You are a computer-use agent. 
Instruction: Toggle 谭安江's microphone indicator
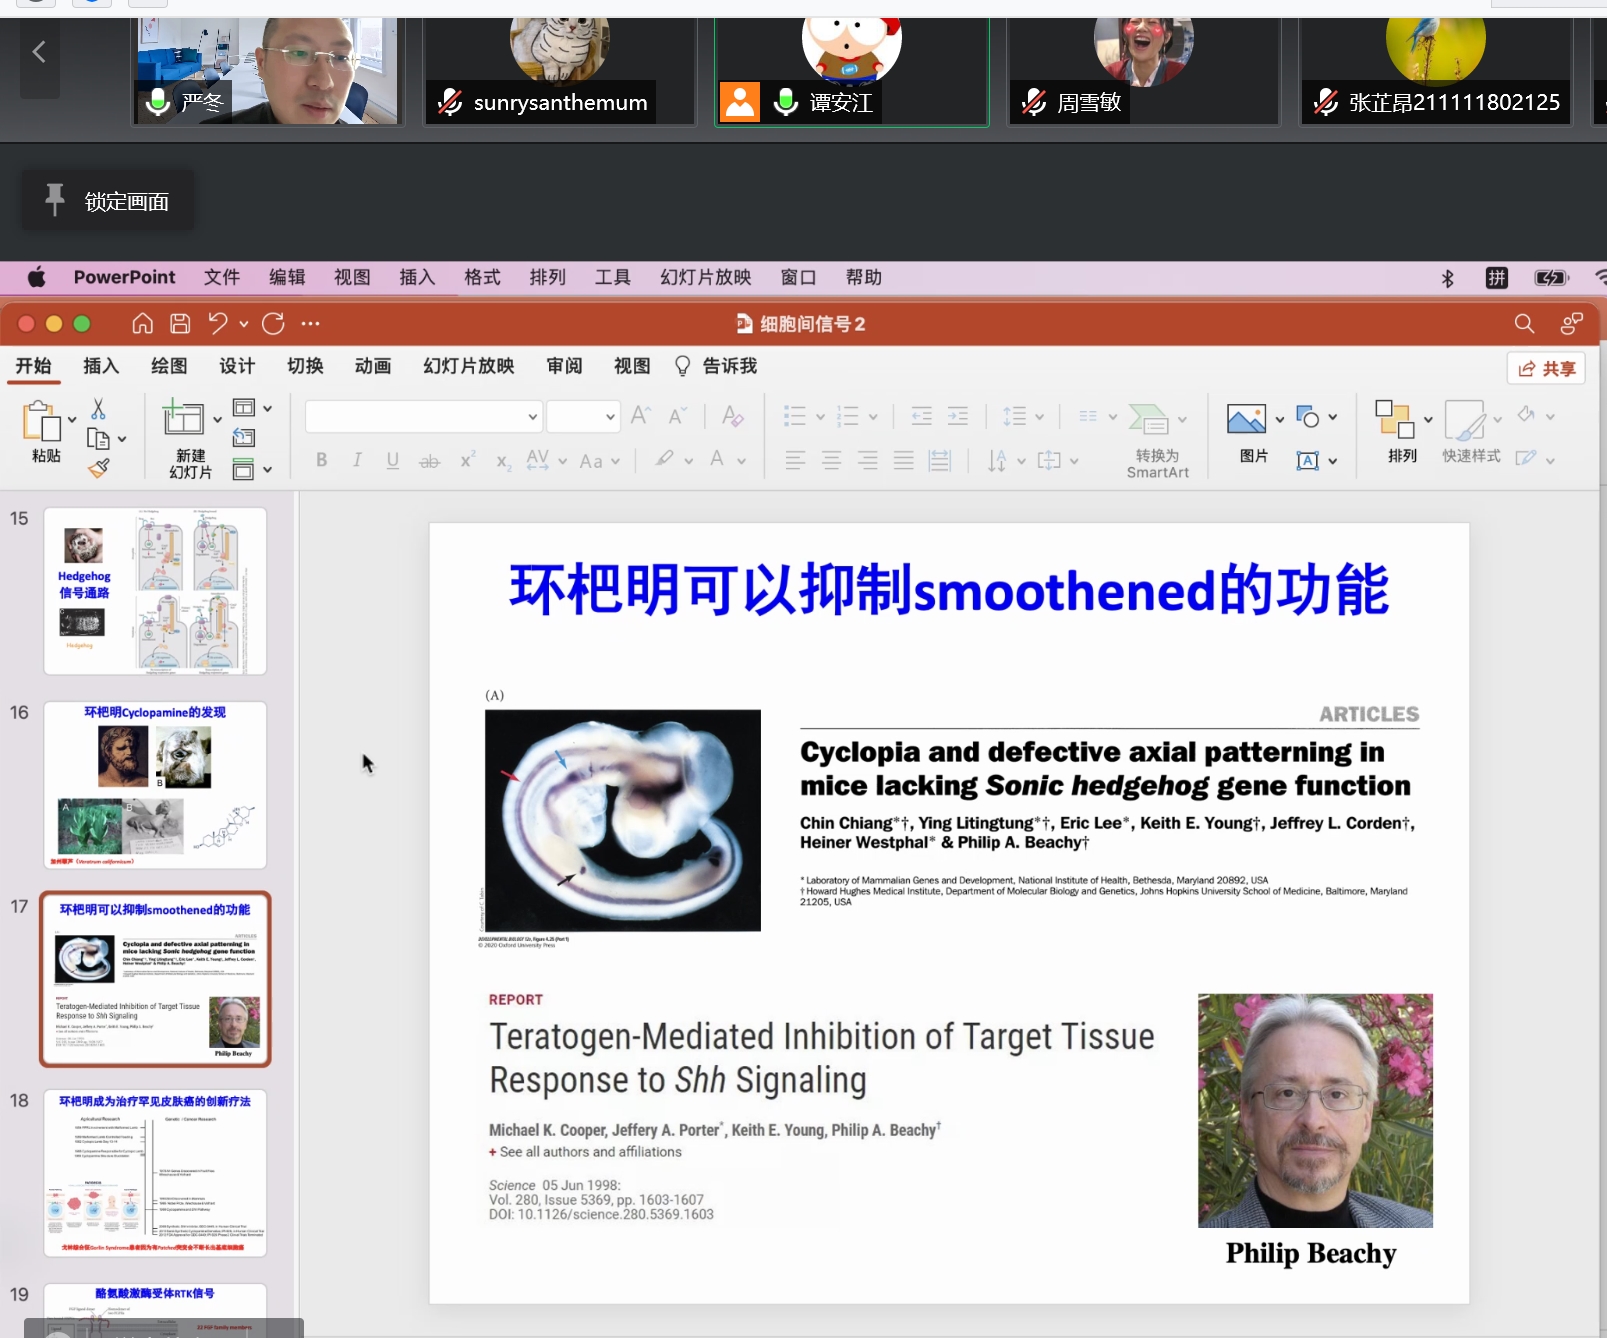coord(786,101)
